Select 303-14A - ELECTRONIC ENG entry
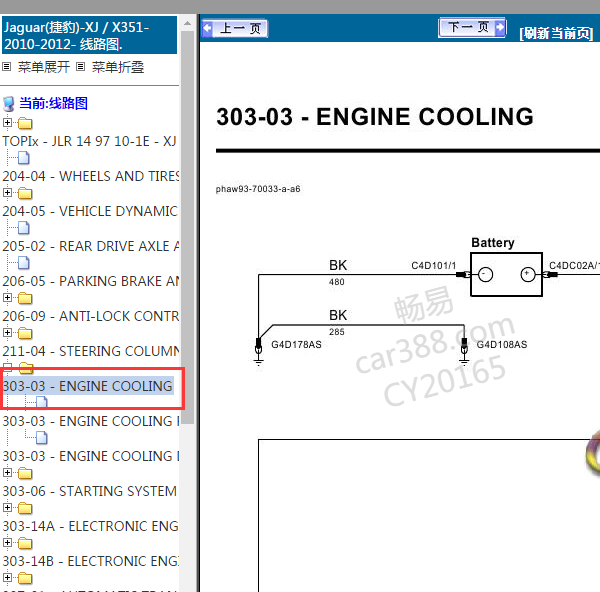The height and width of the screenshot is (592, 600). tap(90, 526)
